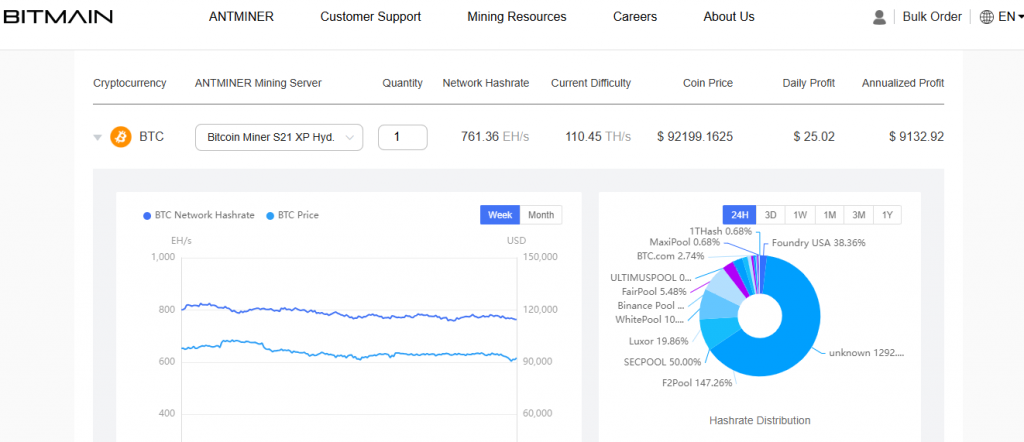Open the Mining Resources menu
The width and height of the screenshot is (1024, 442).
(x=516, y=17)
